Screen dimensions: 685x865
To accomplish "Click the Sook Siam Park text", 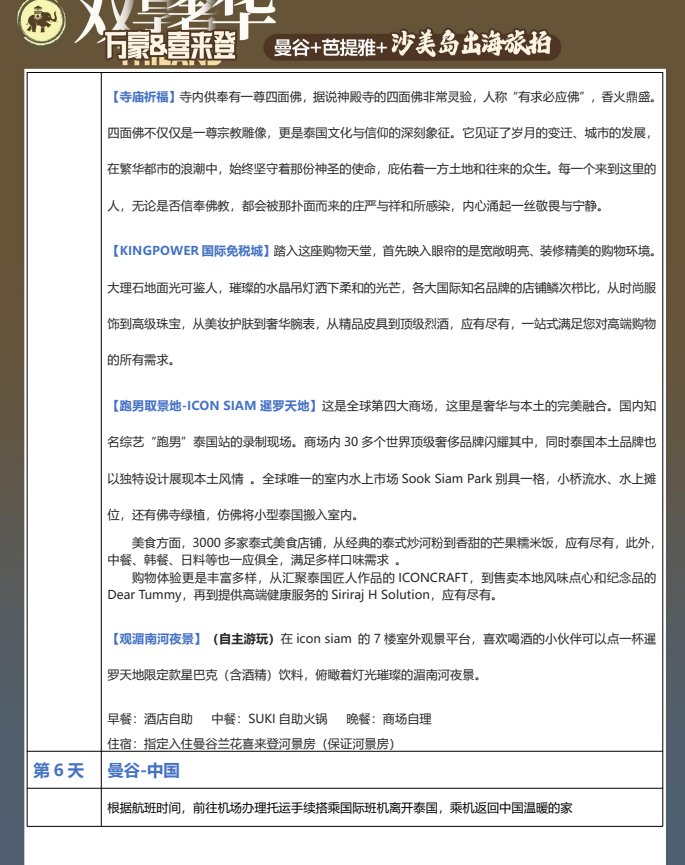I will 447,479.
